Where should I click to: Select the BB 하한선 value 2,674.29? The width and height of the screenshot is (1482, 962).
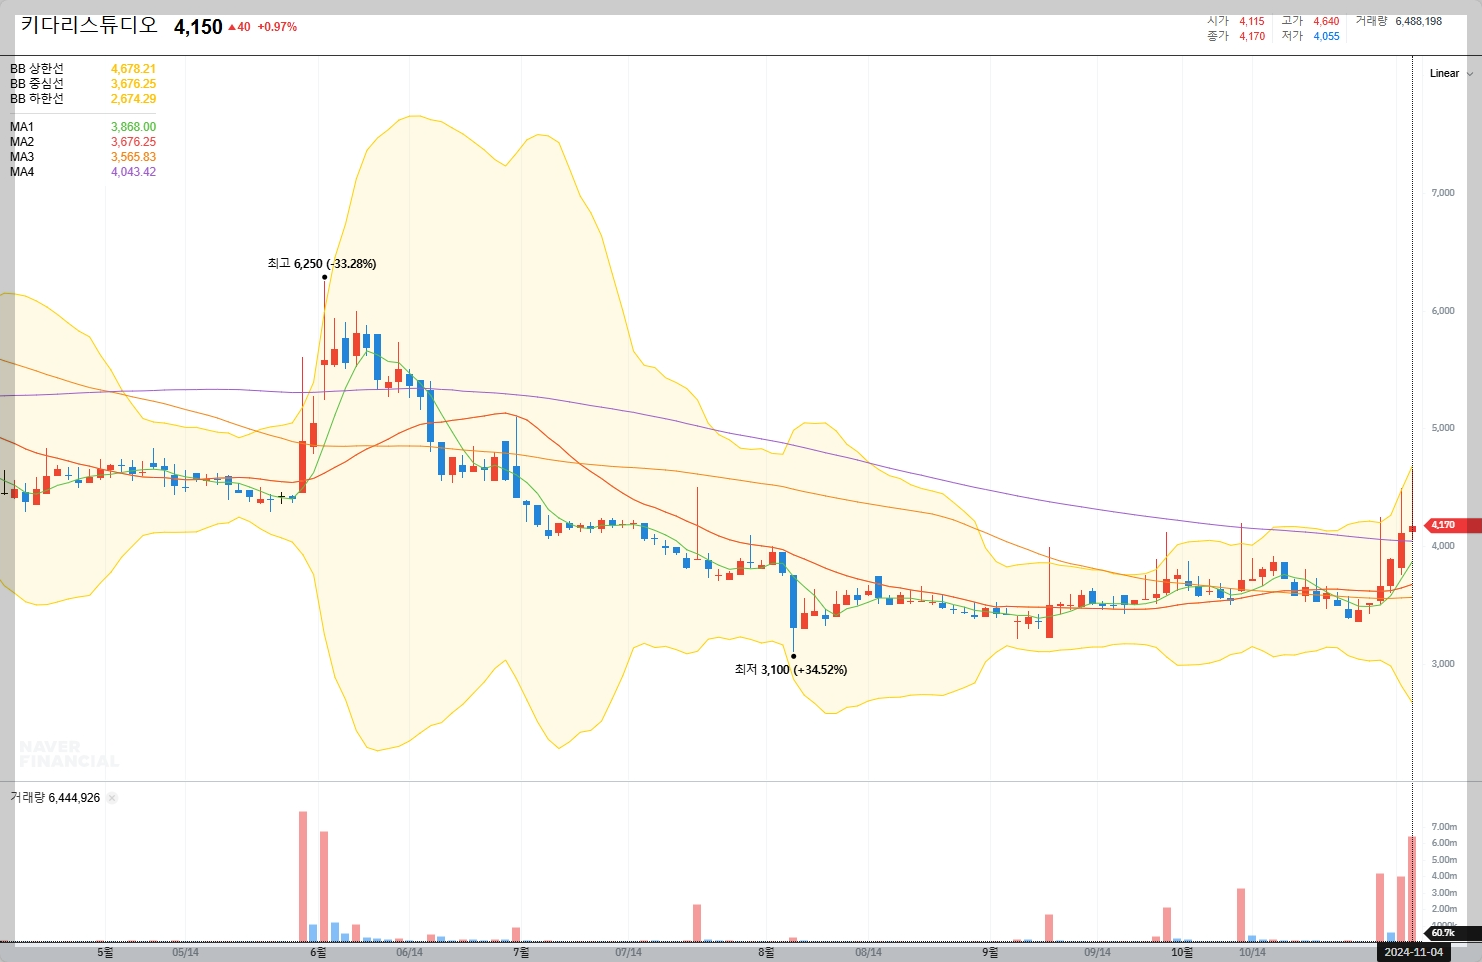coord(133,99)
